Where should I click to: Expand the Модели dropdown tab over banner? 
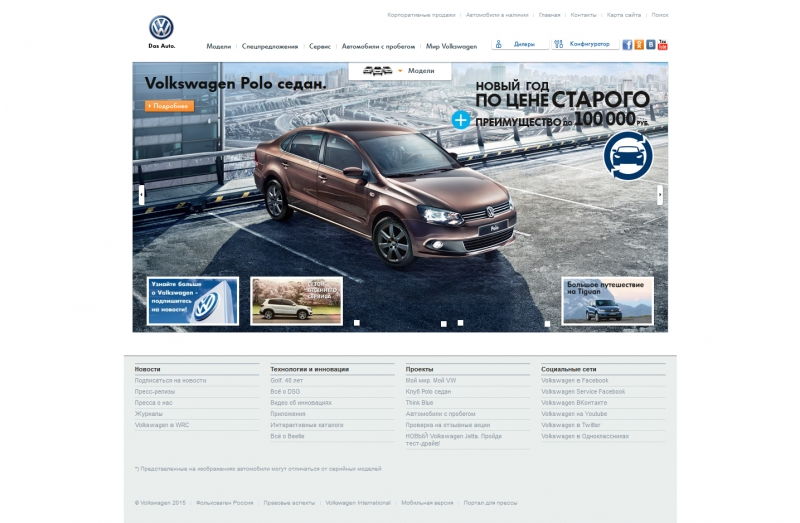tap(400, 71)
